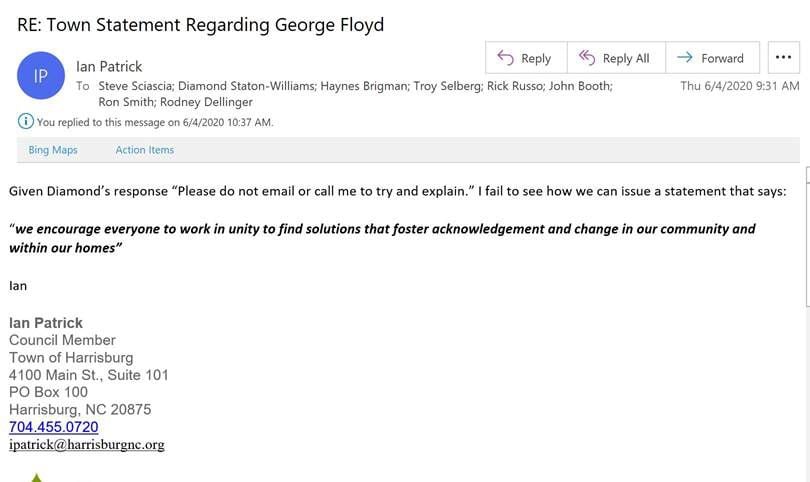Click the info icon beside replied notice

[x=25, y=121]
